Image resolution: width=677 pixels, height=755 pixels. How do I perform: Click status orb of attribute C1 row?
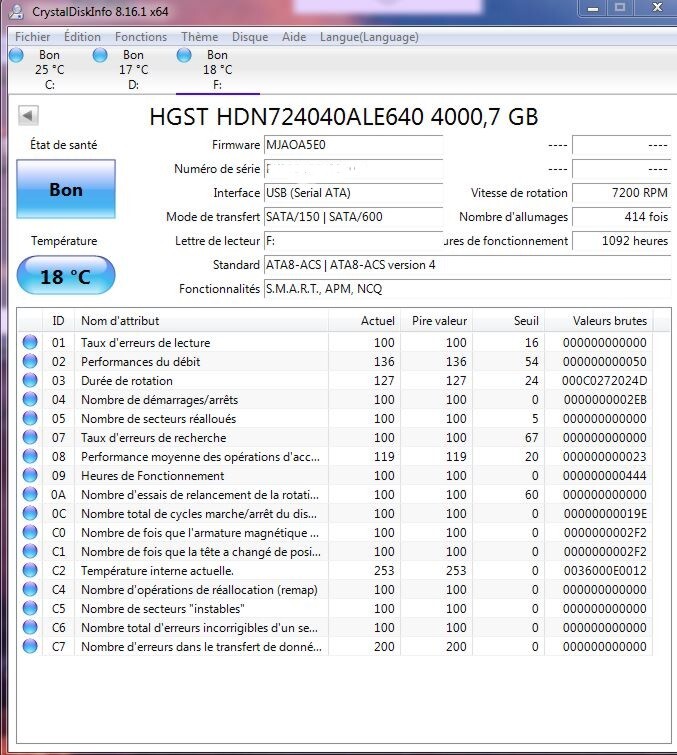pyautogui.click(x=30, y=551)
